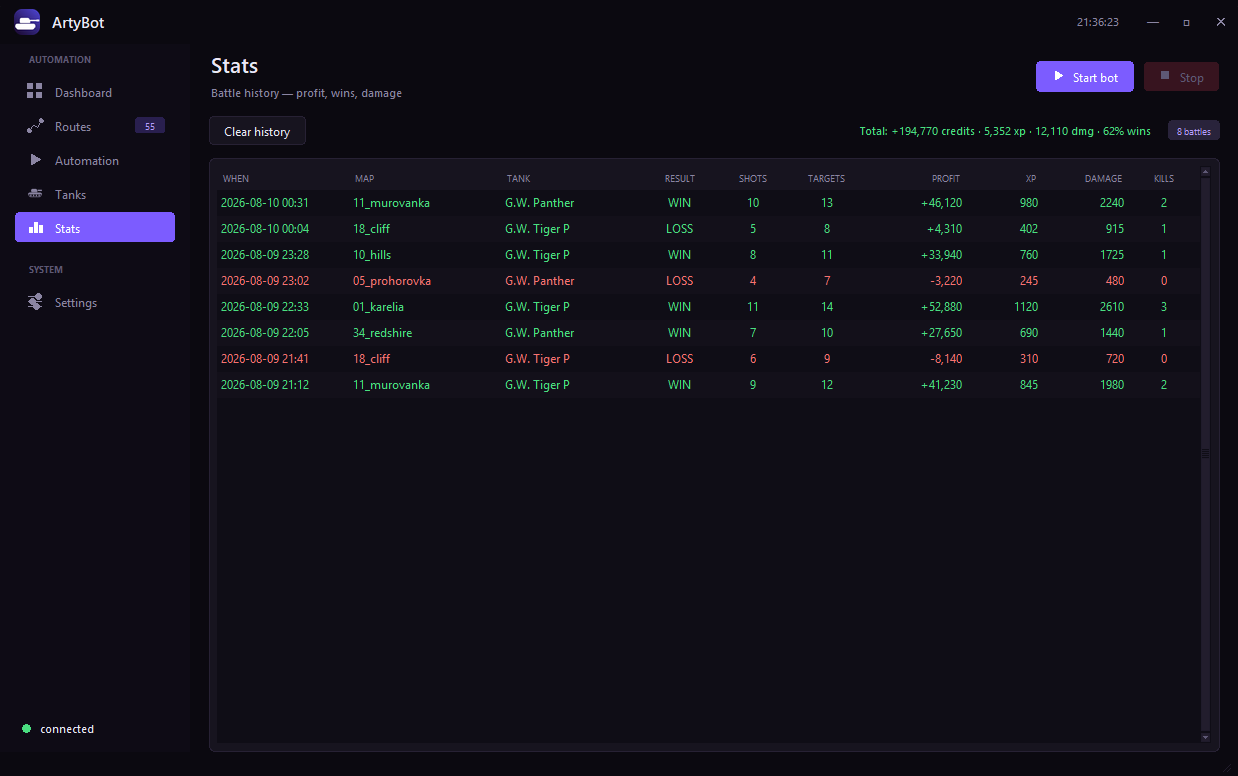Click the 8 battles badge

click(x=1193, y=131)
